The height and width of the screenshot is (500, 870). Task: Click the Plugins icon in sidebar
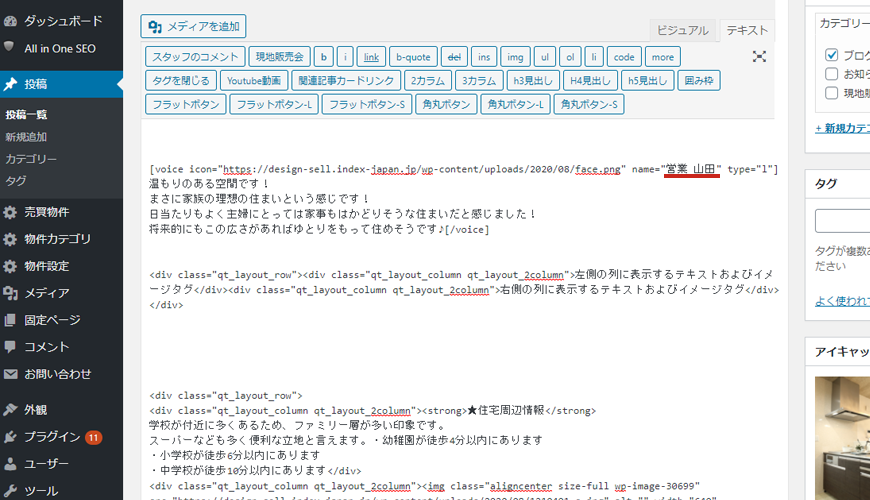[x=10, y=437]
